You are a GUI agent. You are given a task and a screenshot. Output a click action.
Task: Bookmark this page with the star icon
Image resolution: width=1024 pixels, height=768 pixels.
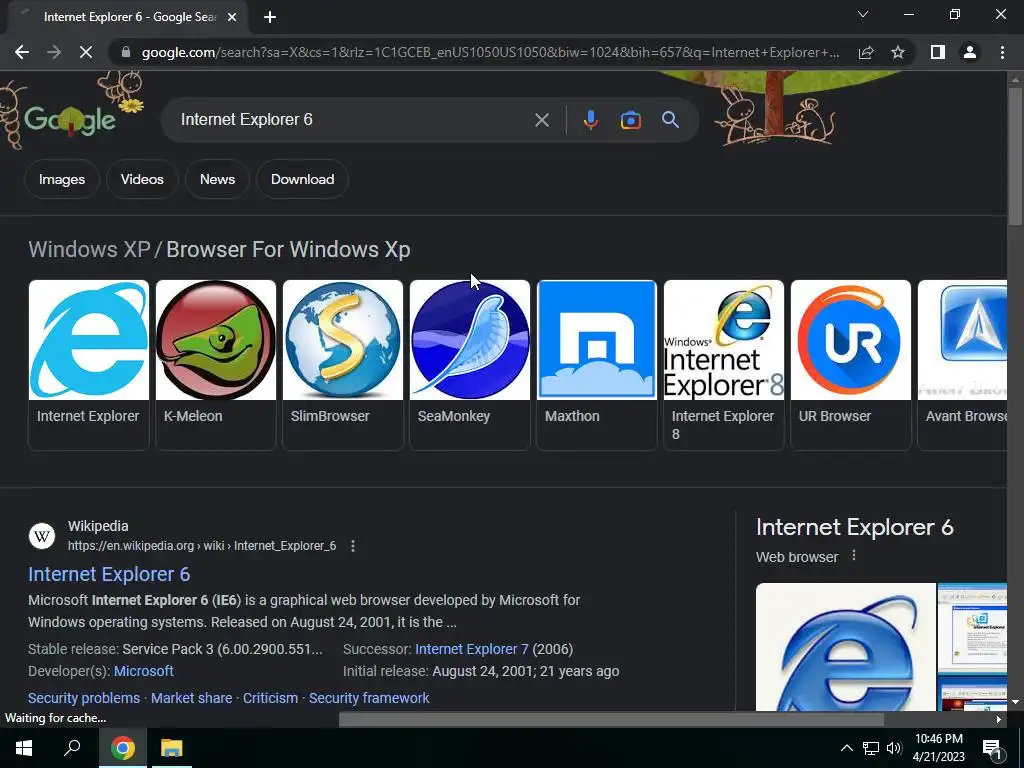coord(898,52)
